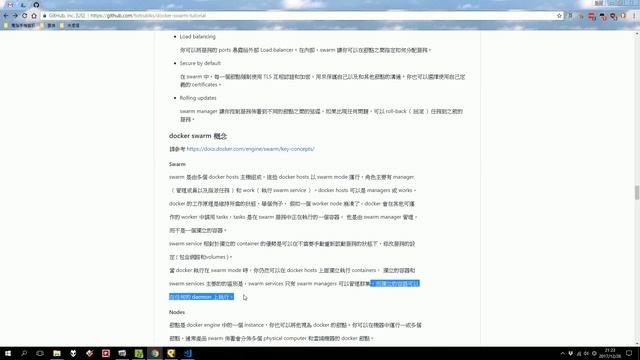640x360 pixels.
Task: Click the highlighted 'daemon' selected text
Action: (202, 297)
